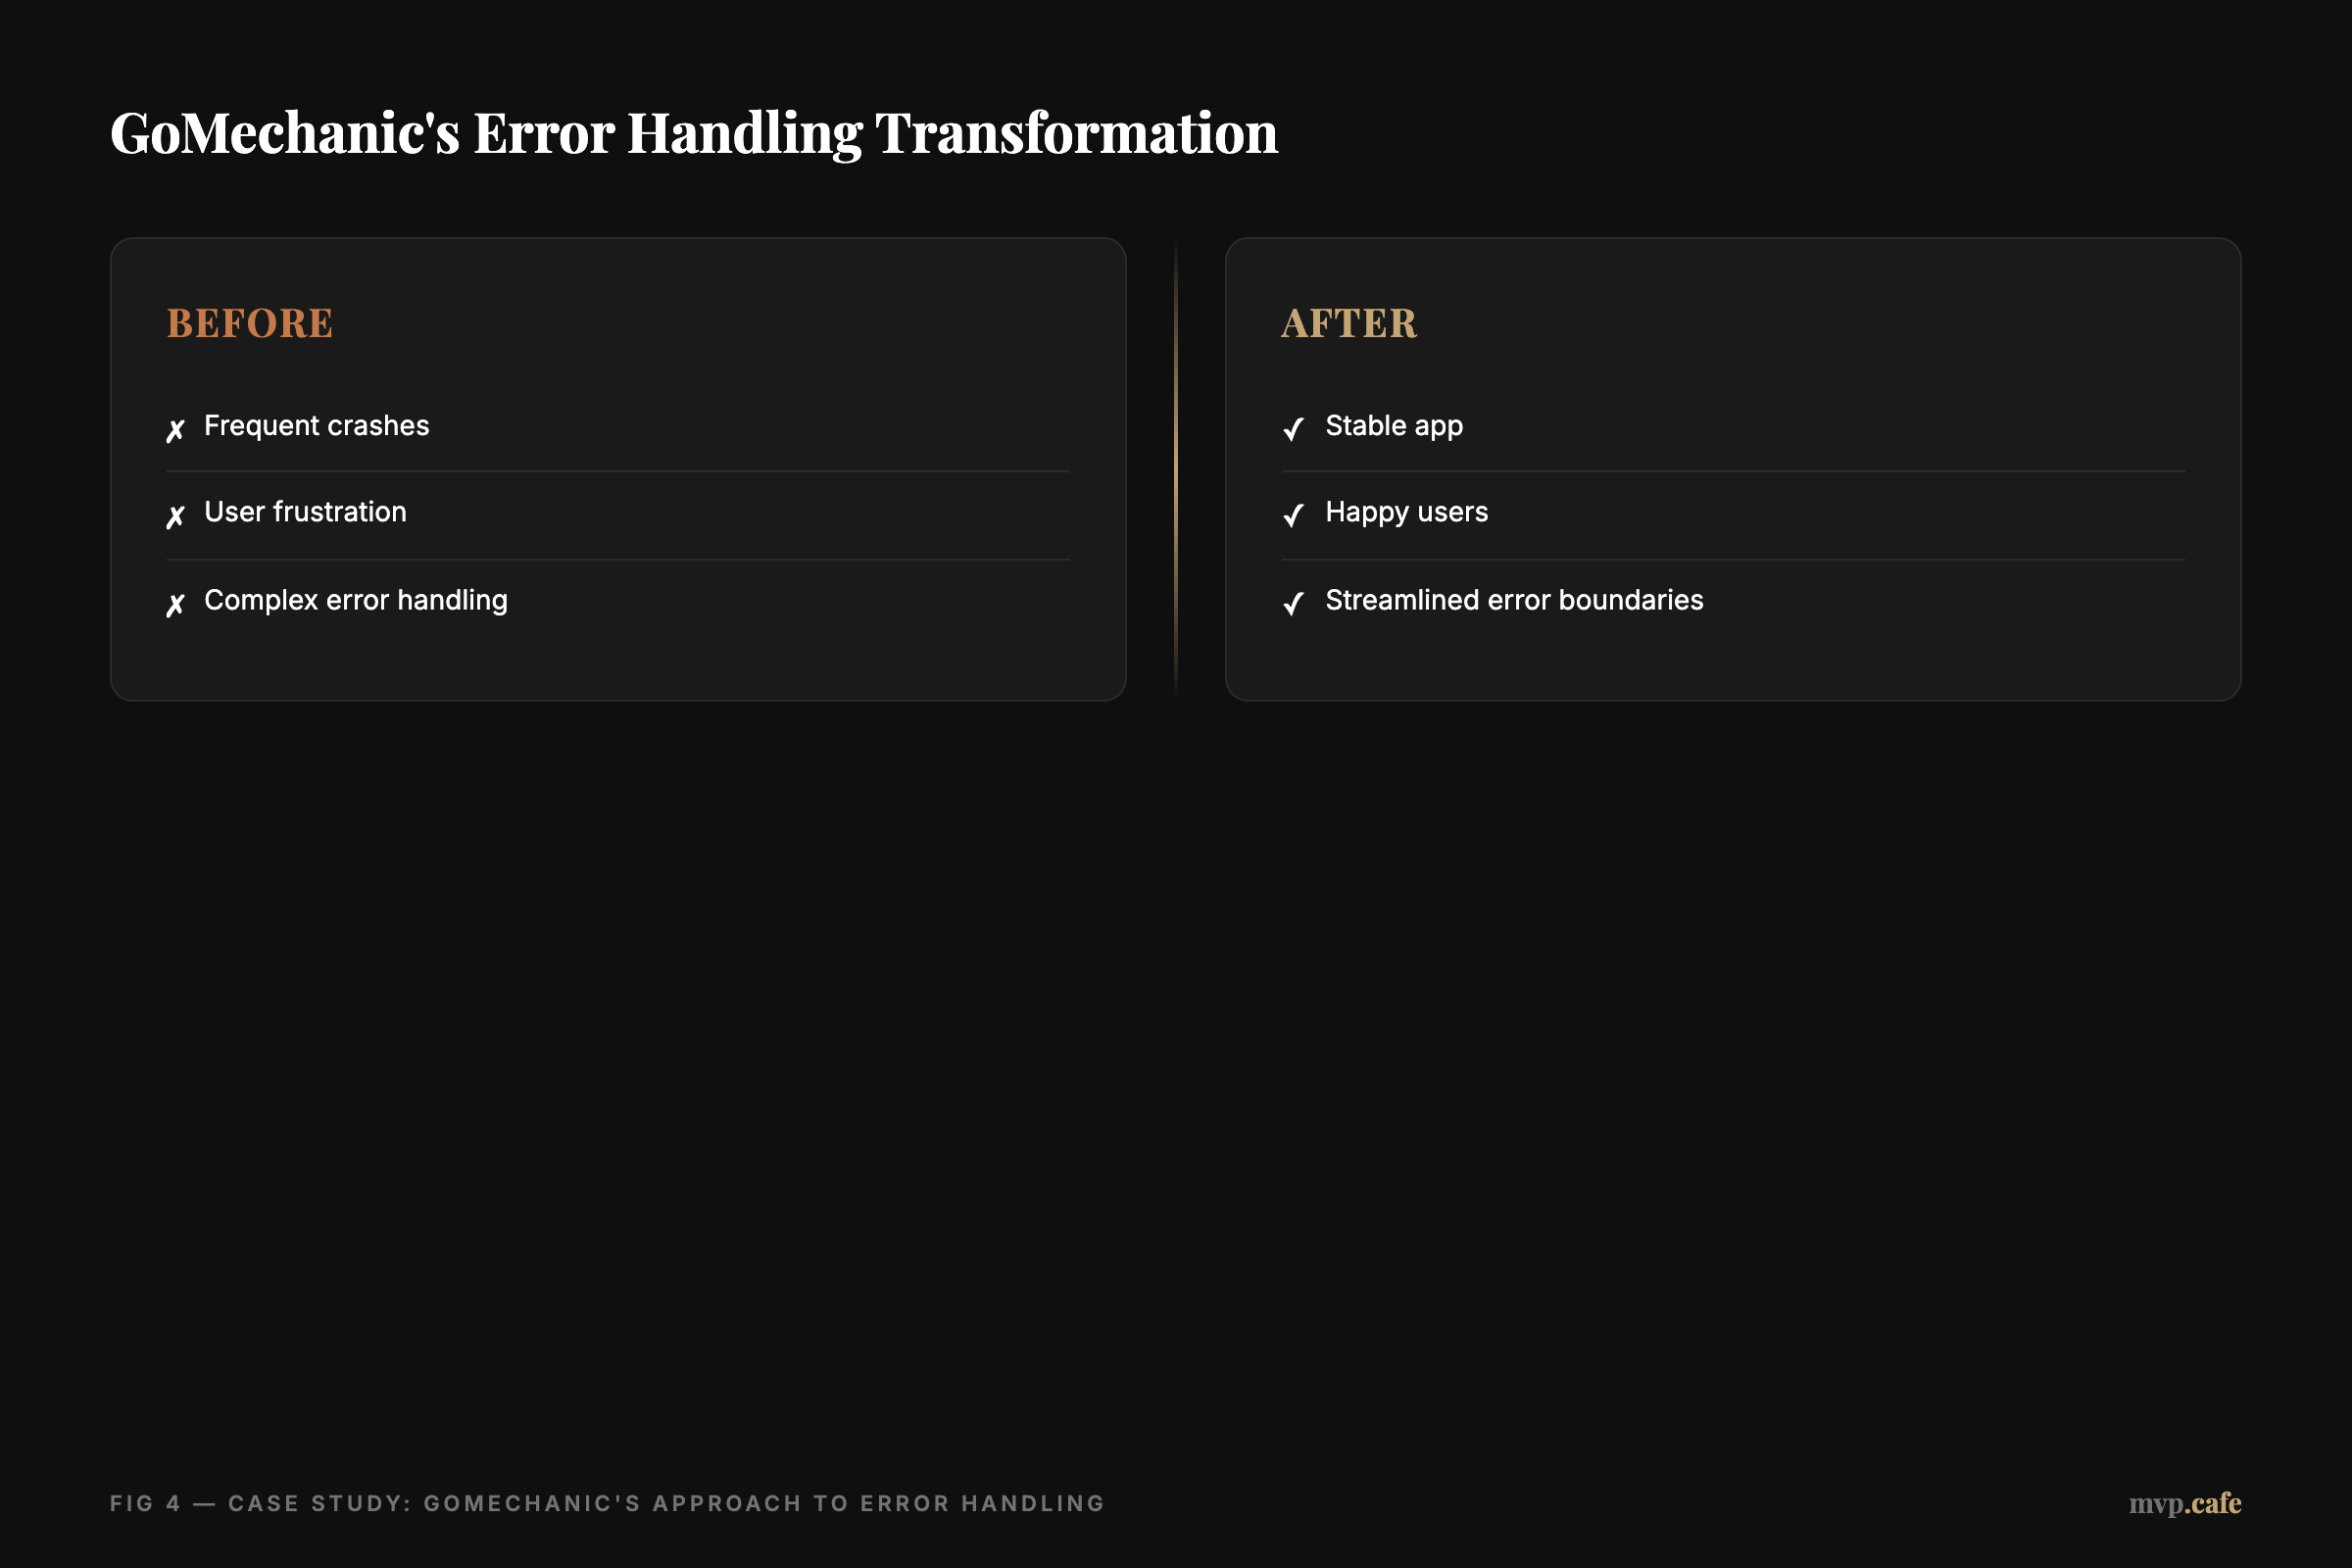Viewport: 2352px width, 1568px height.
Task: Click the GoMechanic's Error Handling Transformation title
Action: tap(694, 133)
